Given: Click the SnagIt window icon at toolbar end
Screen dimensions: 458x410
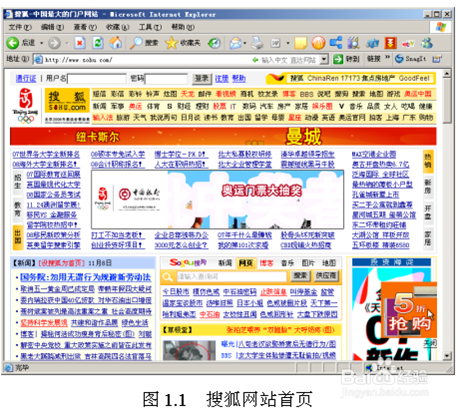Looking at the screenshot, I should [437, 59].
